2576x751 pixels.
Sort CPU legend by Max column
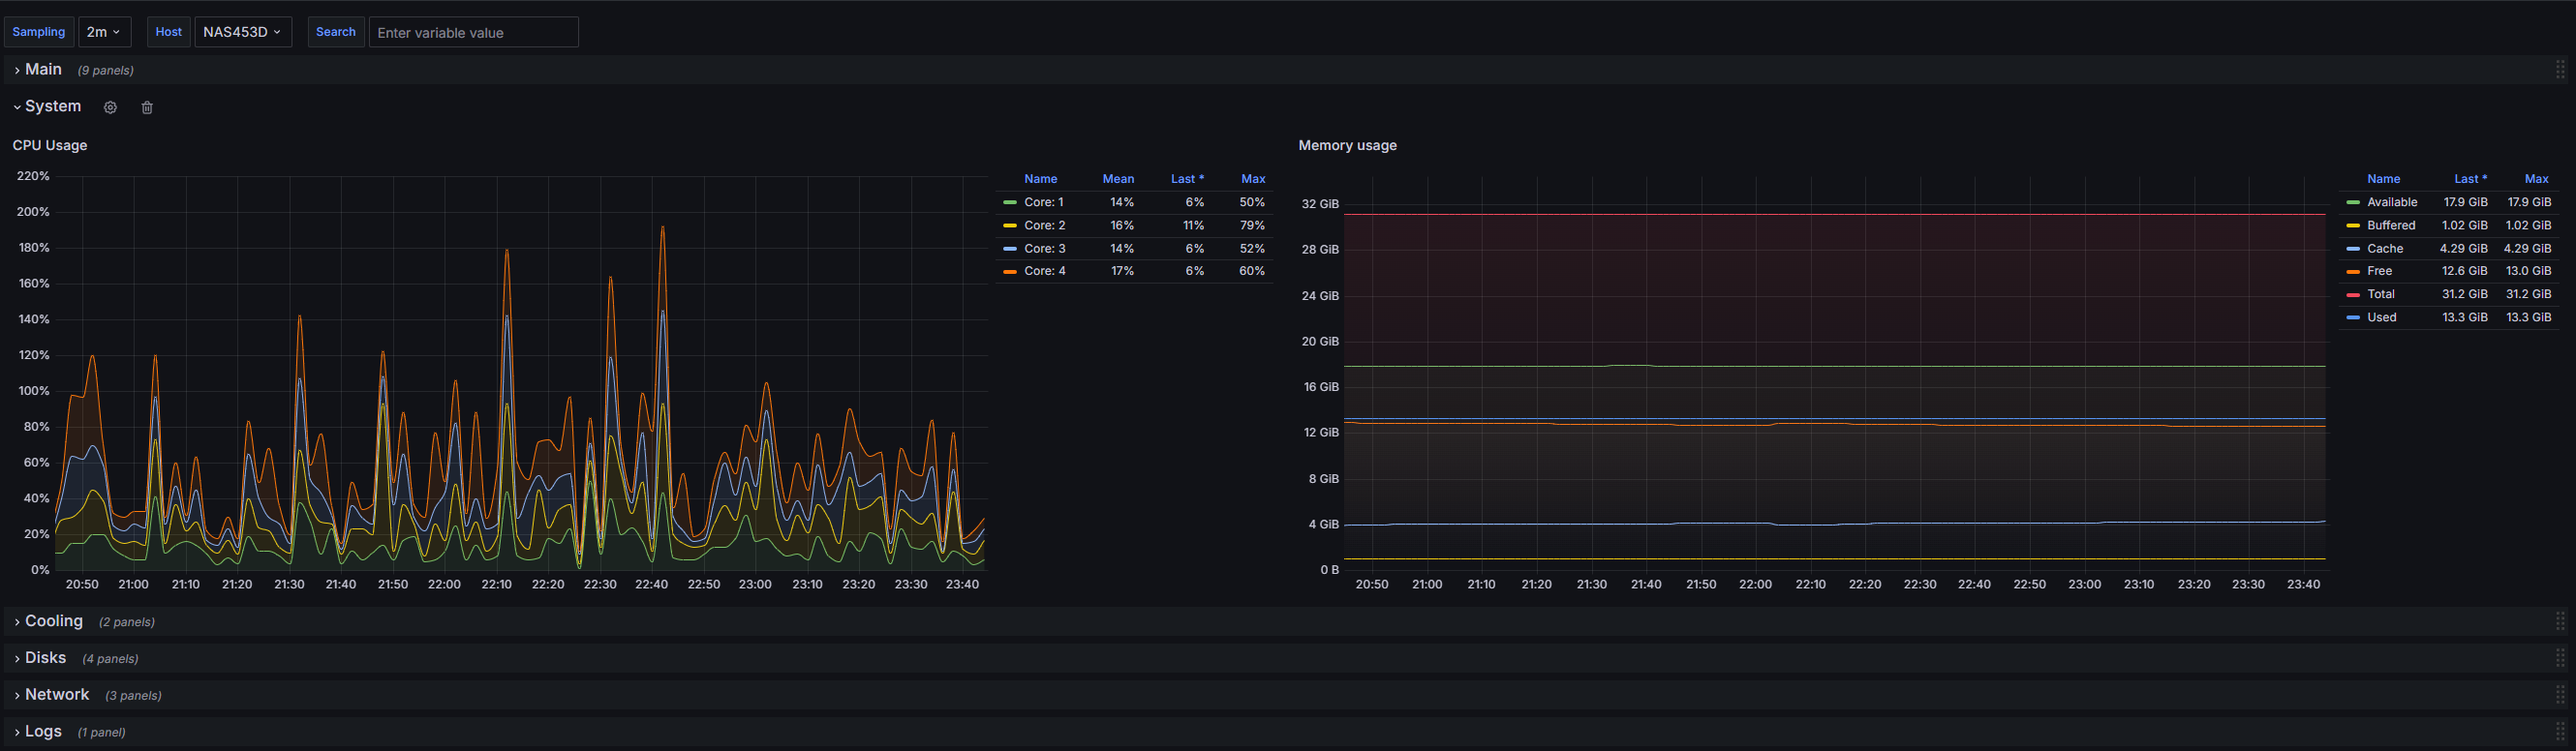pos(1253,179)
